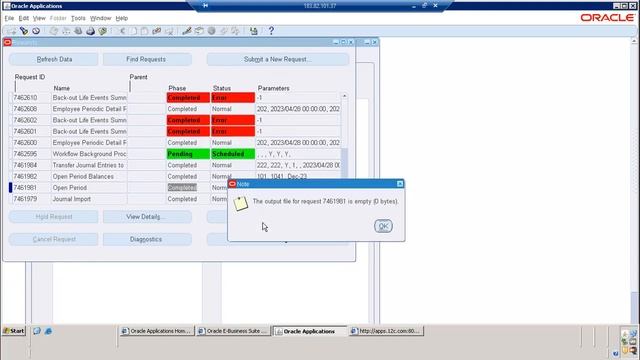Screen dimensions: 640x360
Task: Switch to http://apps.12c.com taskbar item
Action: pos(386,331)
